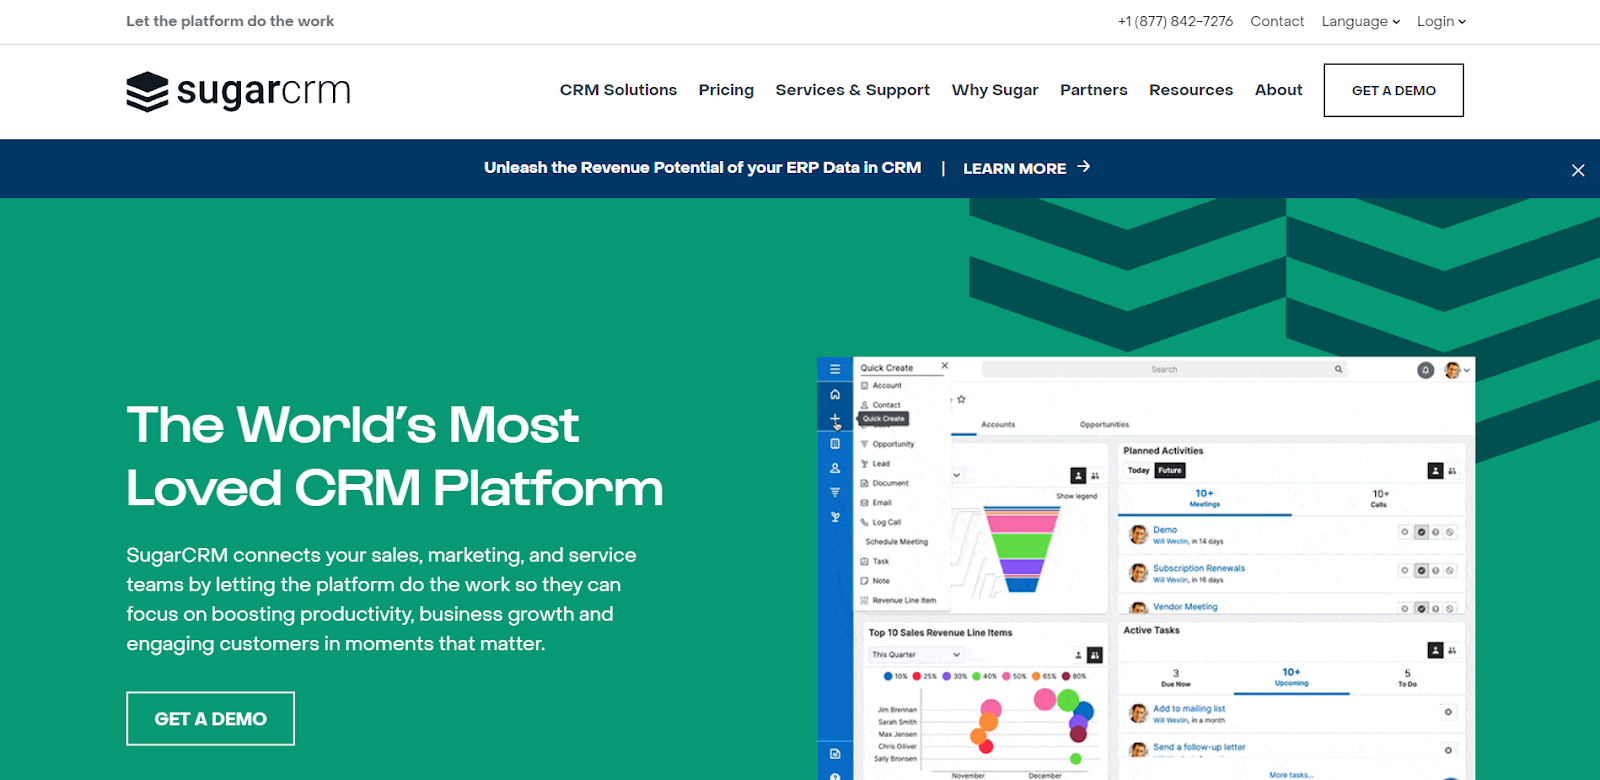The image size is (1600, 780).
Task: Open the Language dropdown
Action: coord(1360,21)
